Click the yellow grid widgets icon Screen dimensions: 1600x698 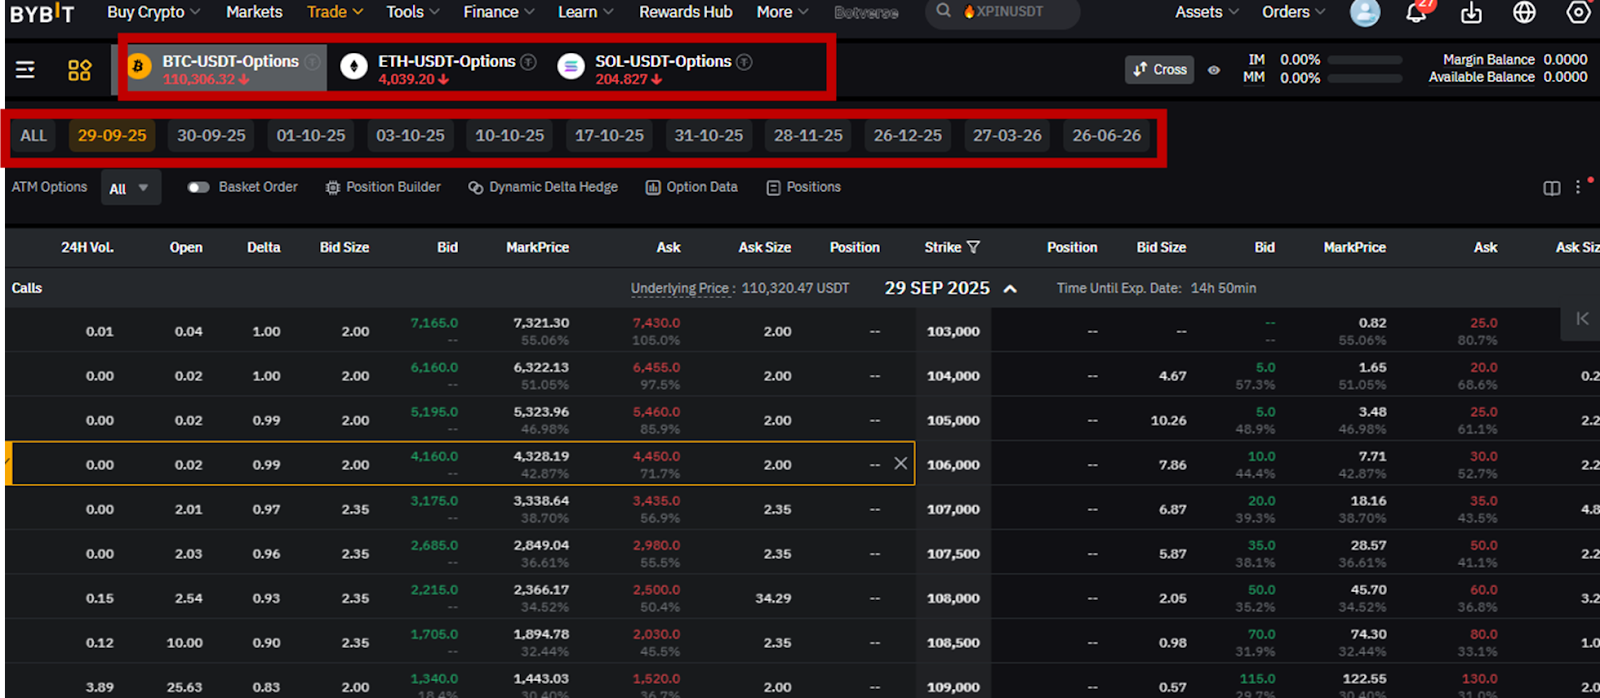[x=79, y=70]
